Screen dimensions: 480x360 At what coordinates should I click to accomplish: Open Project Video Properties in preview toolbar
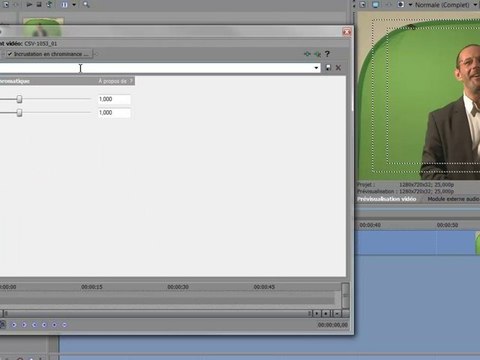pos(363,5)
